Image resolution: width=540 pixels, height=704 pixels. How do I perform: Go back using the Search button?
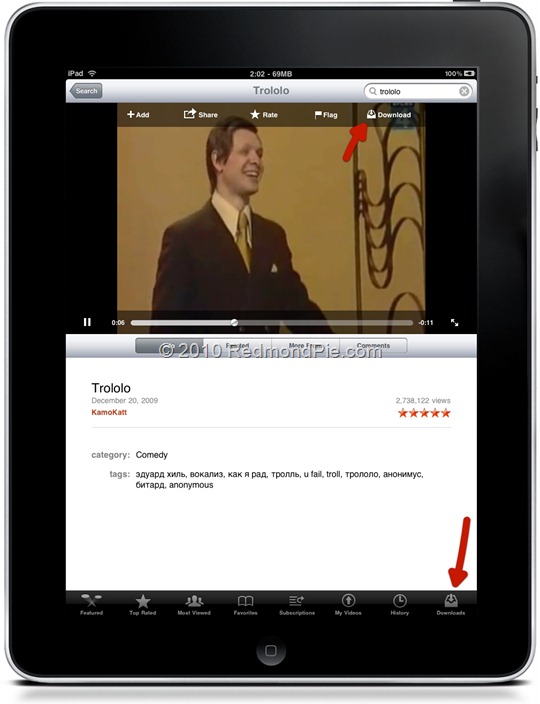(86, 91)
